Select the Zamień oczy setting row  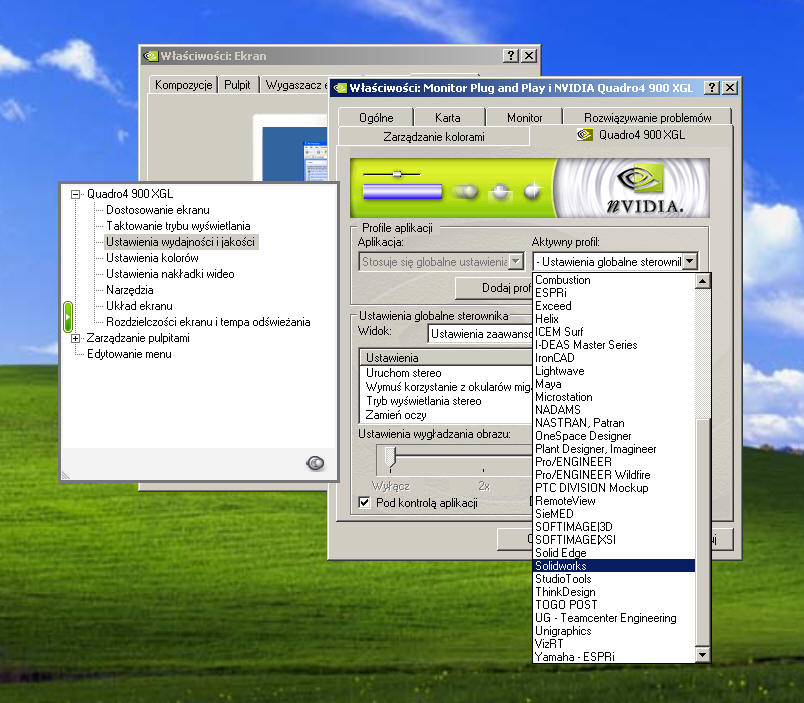pos(446,415)
